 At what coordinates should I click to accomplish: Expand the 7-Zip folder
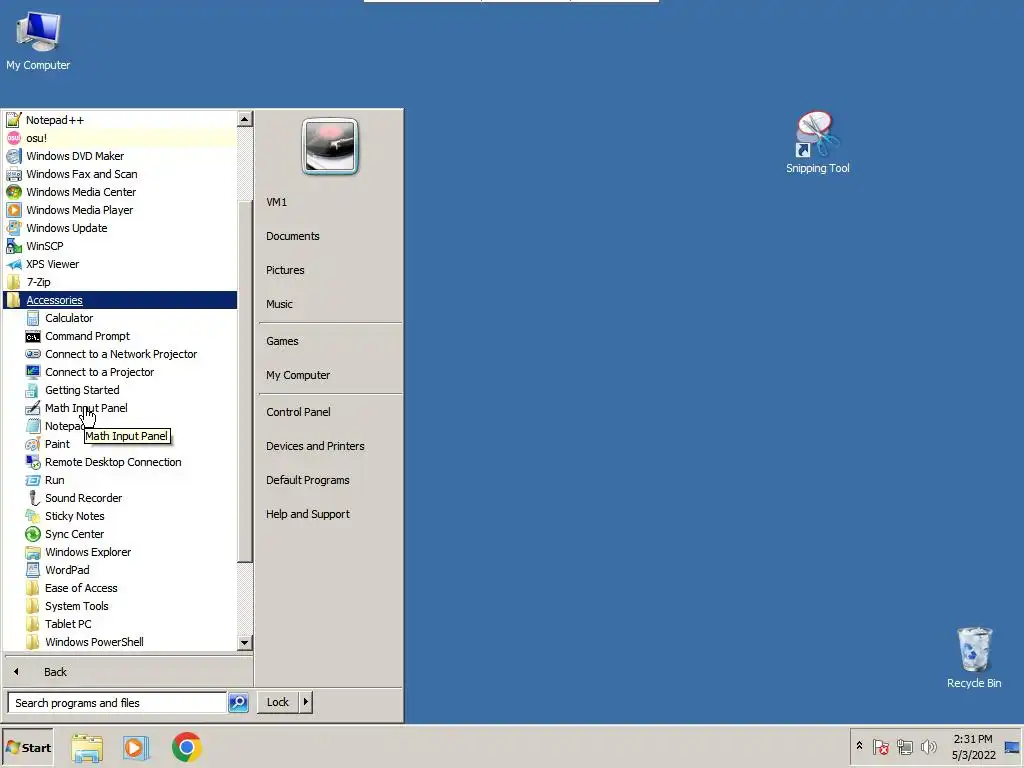pos(120,282)
